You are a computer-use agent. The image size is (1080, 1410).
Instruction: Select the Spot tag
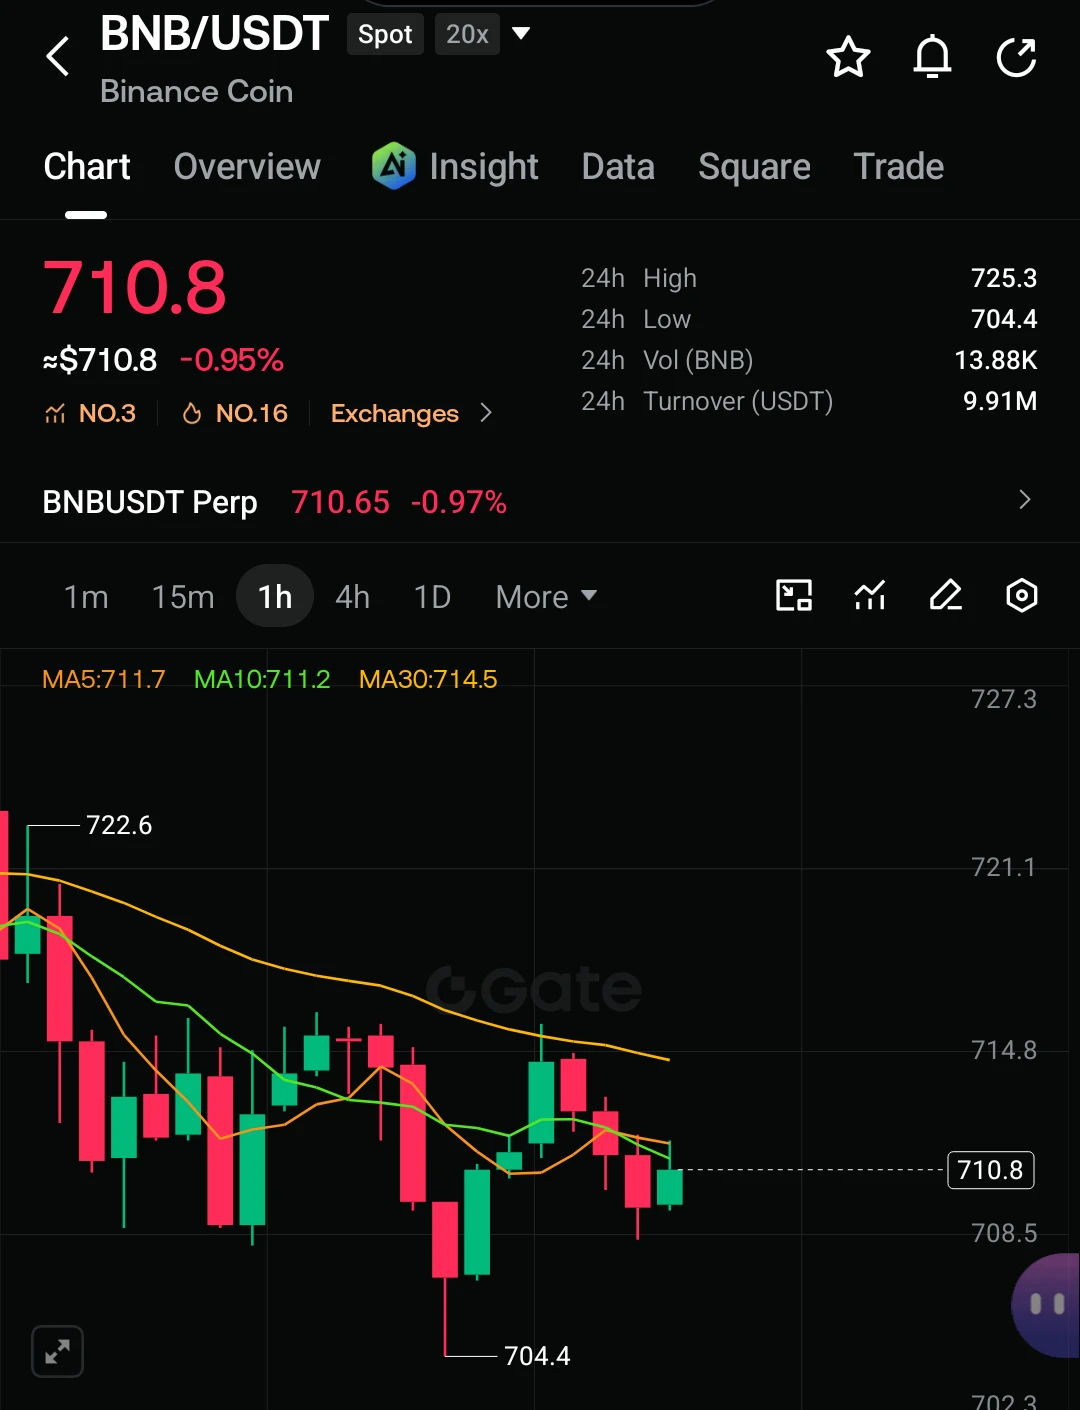[385, 34]
